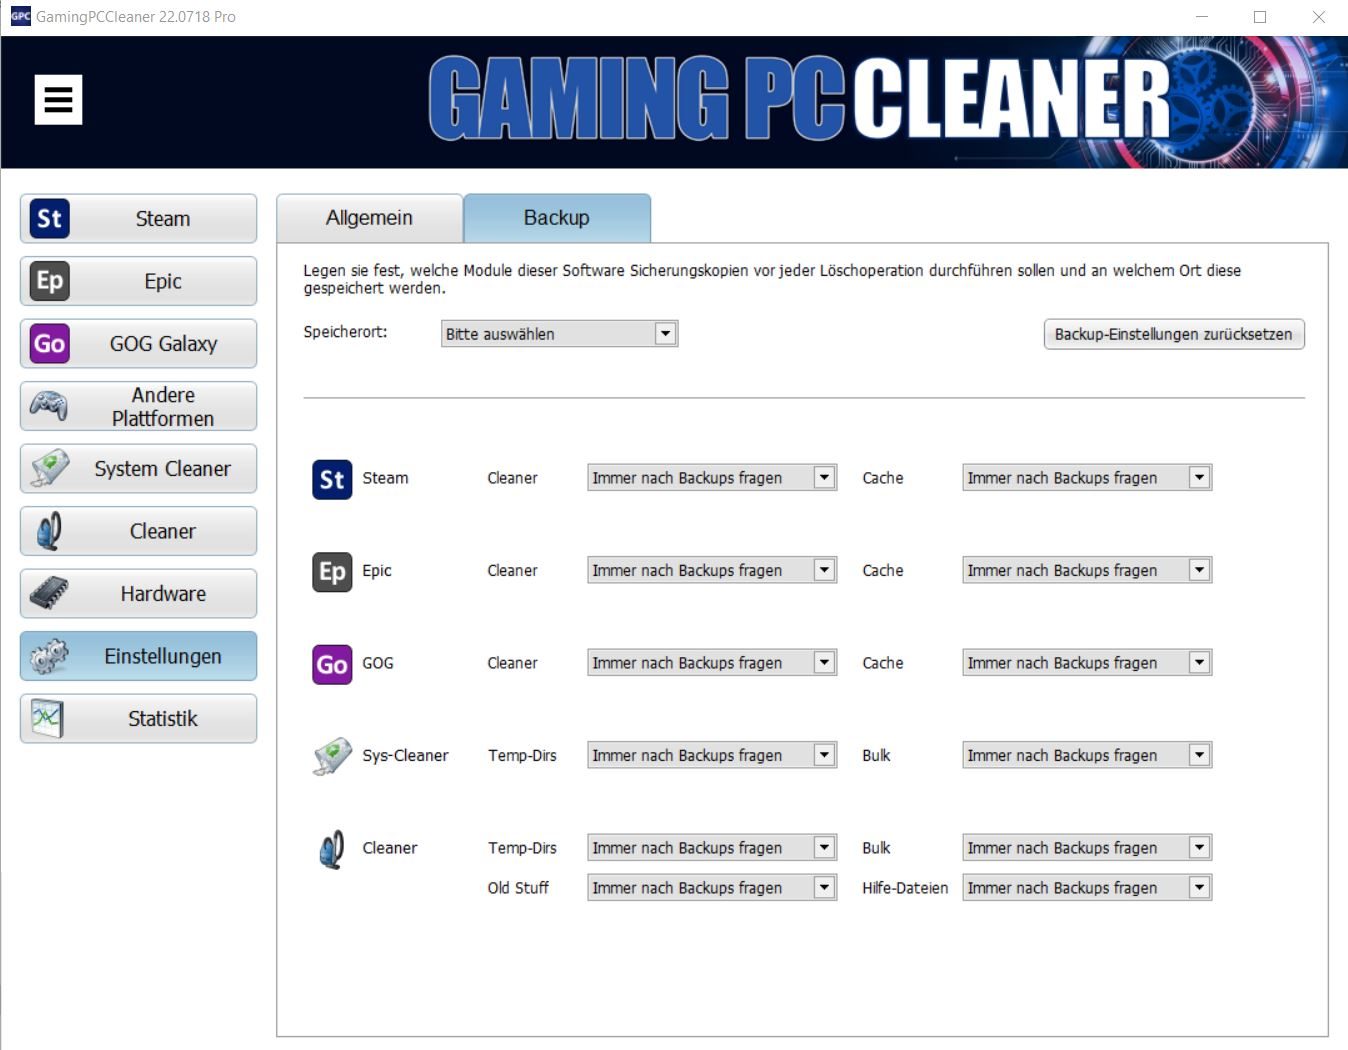Screen dimensions: 1348x1050
Task: Open the Steam Cleaner backup dropdown
Action: point(712,478)
